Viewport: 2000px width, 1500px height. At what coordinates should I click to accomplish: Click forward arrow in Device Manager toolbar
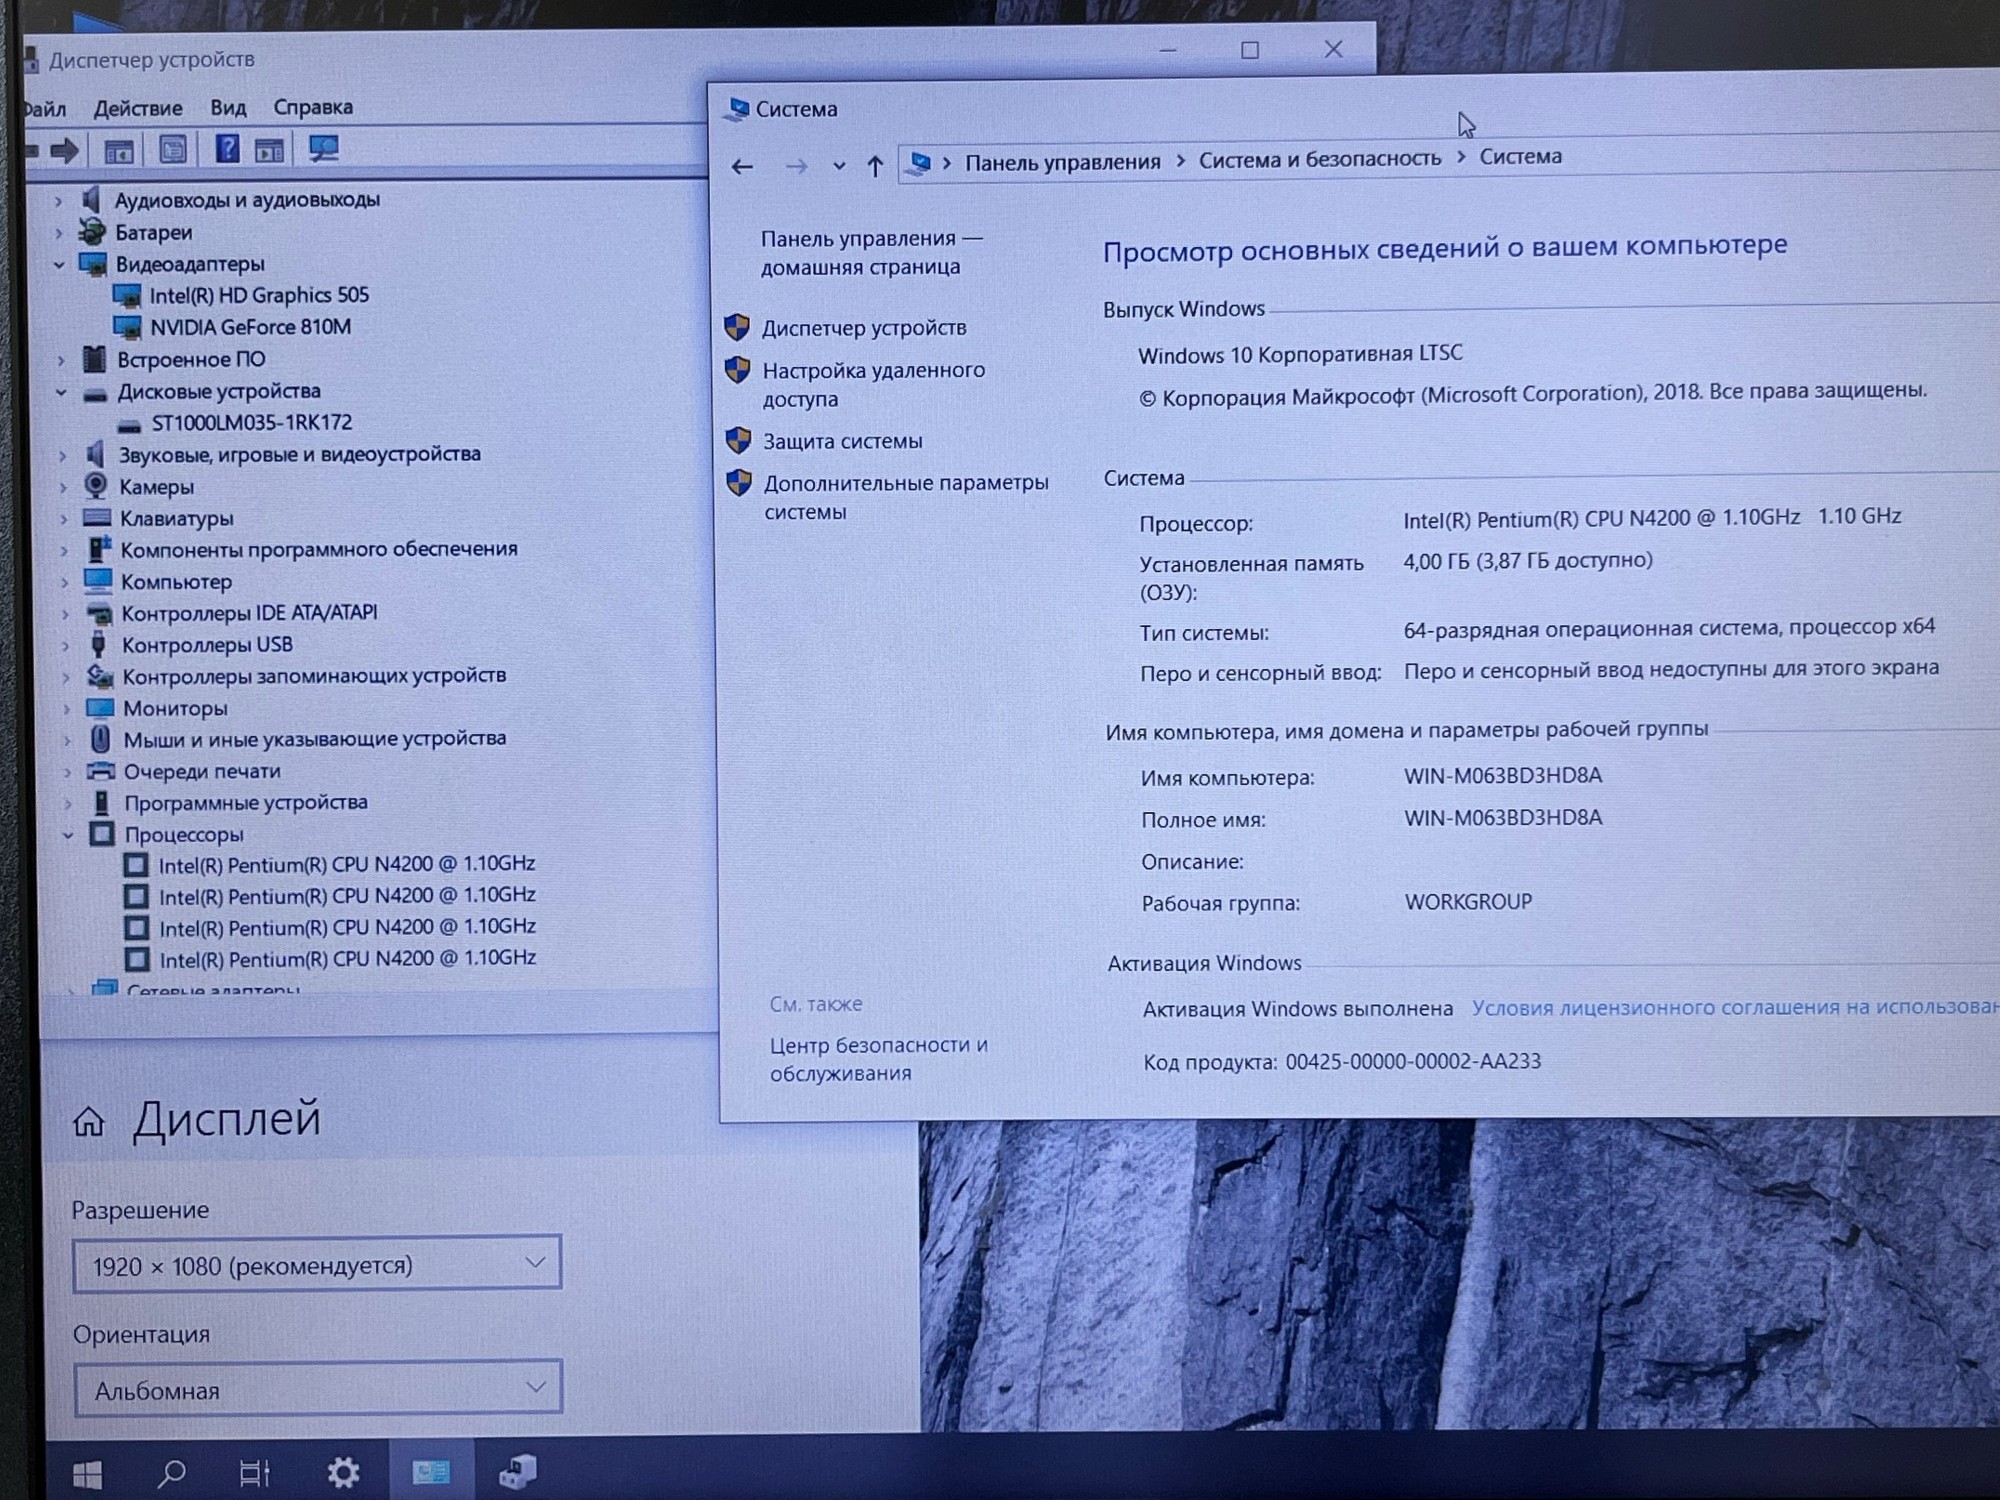pyautogui.click(x=65, y=151)
